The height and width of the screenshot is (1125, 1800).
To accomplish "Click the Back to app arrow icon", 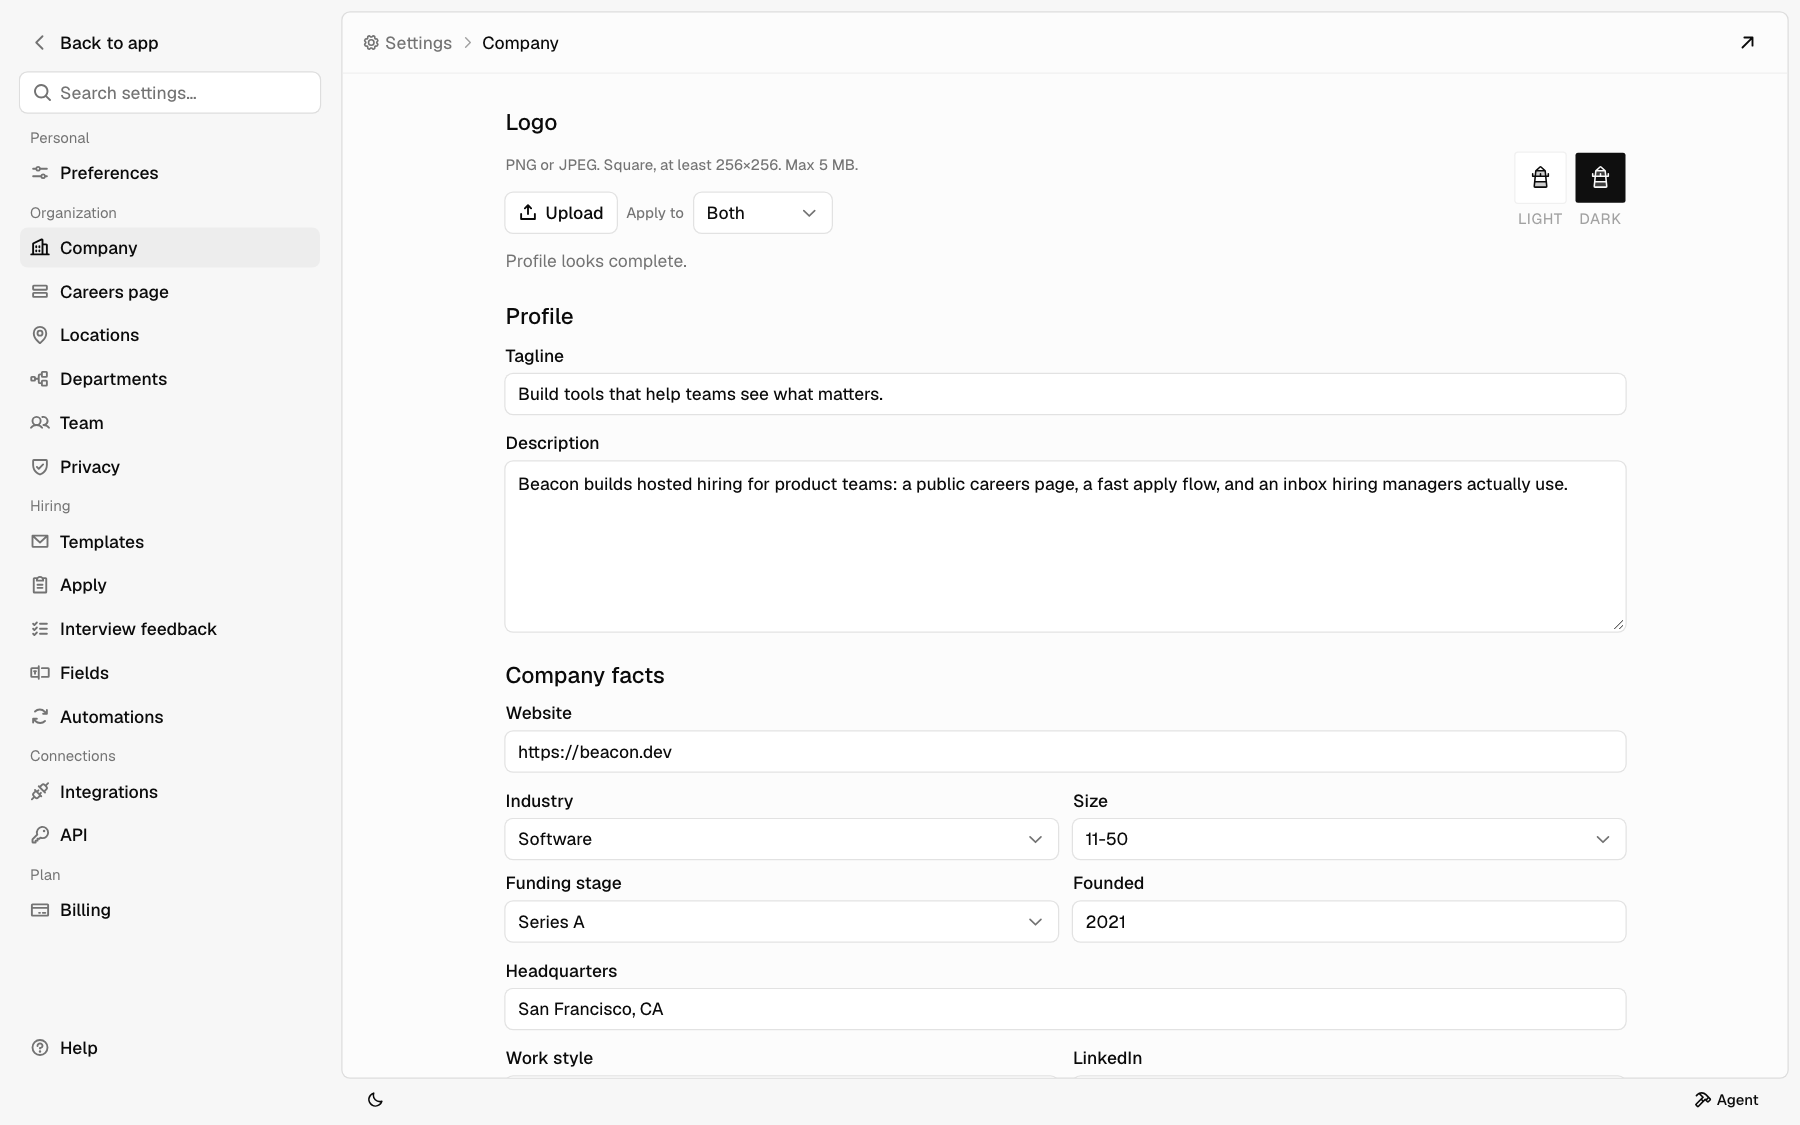I will pyautogui.click(x=40, y=42).
